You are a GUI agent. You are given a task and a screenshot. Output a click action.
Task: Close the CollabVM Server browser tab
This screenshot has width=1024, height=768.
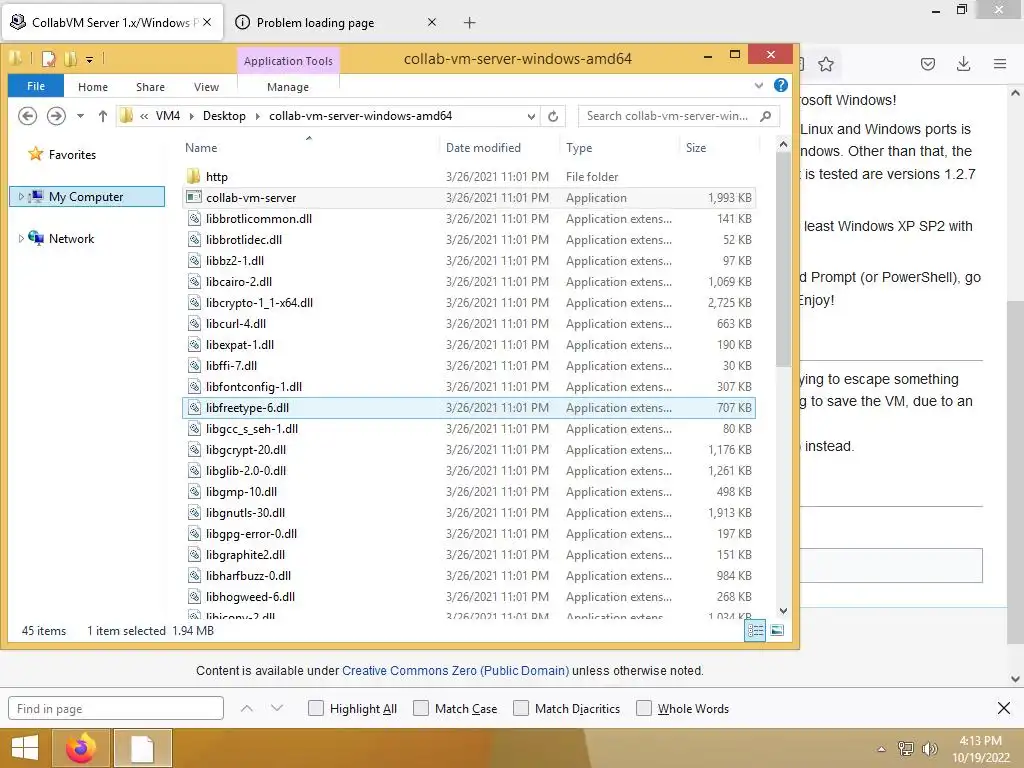tap(207, 22)
